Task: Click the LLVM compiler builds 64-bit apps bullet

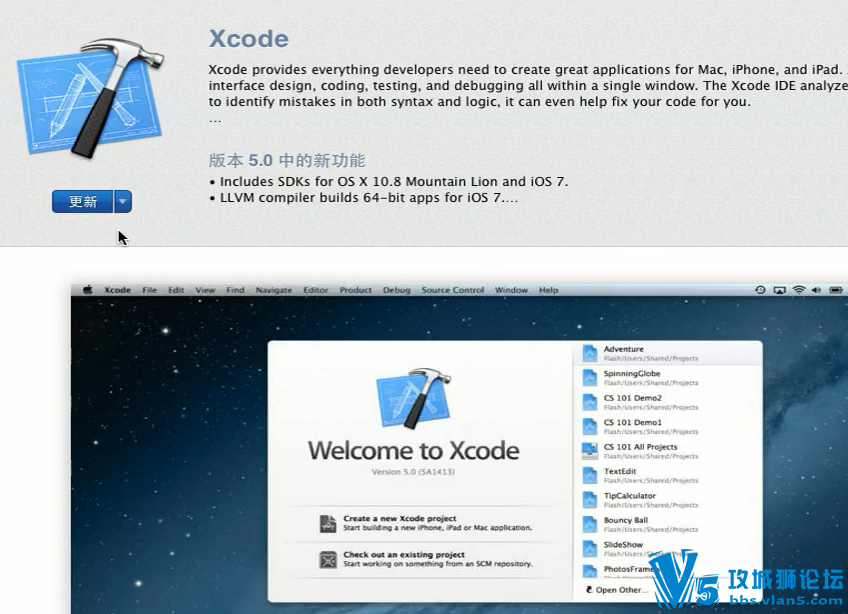Action: point(363,198)
